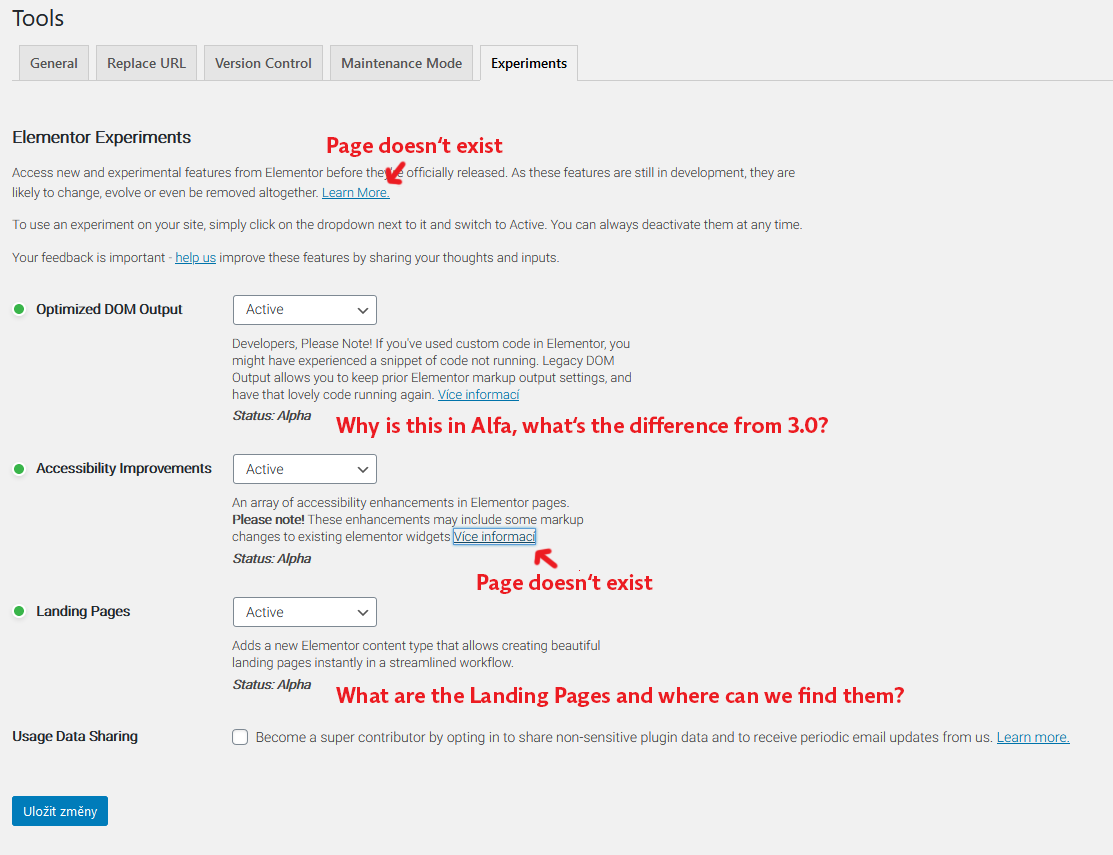Enable the Usage Data Sharing checkbox
This screenshot has height=855, width=1113.
click(239, 737)
